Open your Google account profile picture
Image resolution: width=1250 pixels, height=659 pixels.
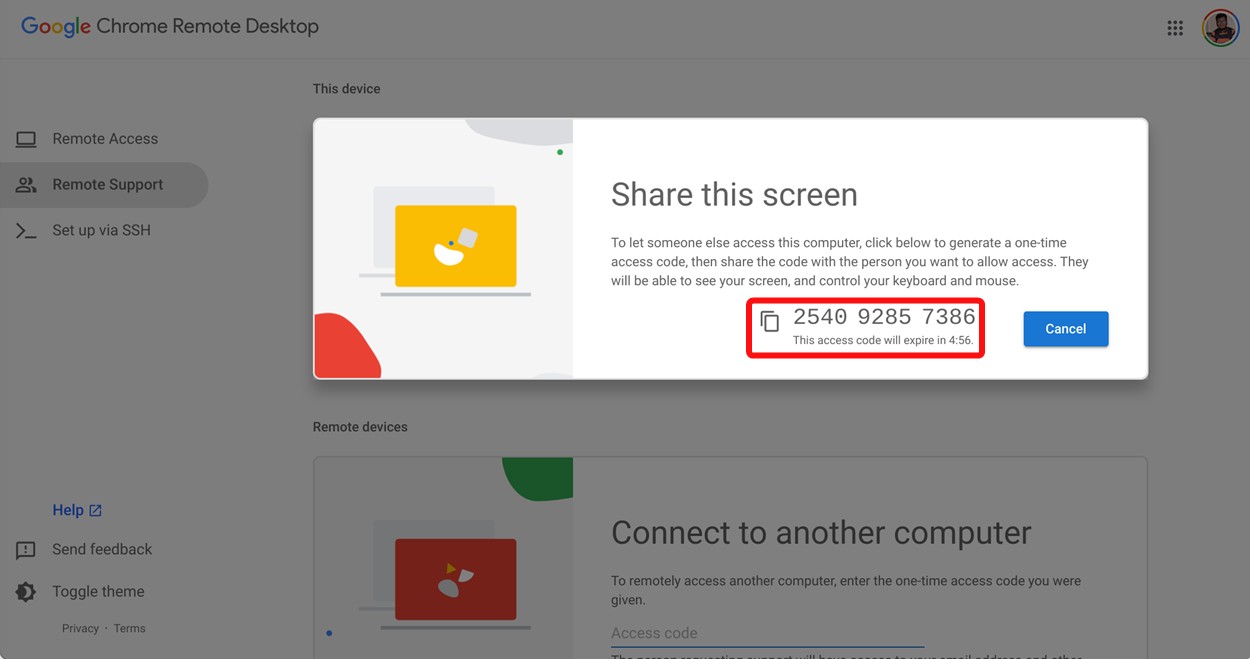(x=1220, y=27)
